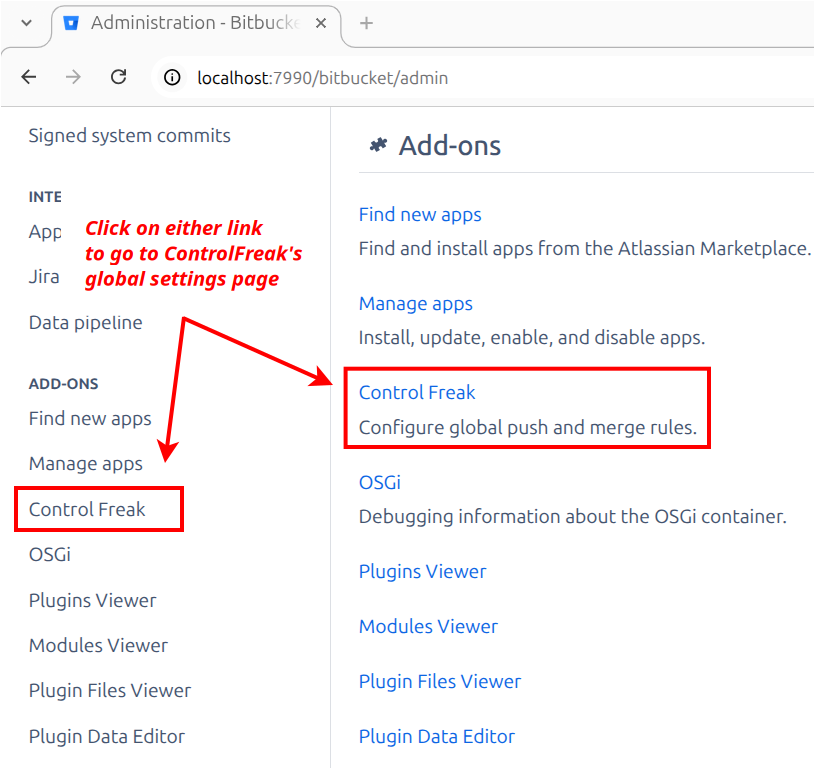Image resolution: width=814 pixels, height=768 pixels.
Task: Select the Administration - Bitbucket tab
Action: [195, 23]
